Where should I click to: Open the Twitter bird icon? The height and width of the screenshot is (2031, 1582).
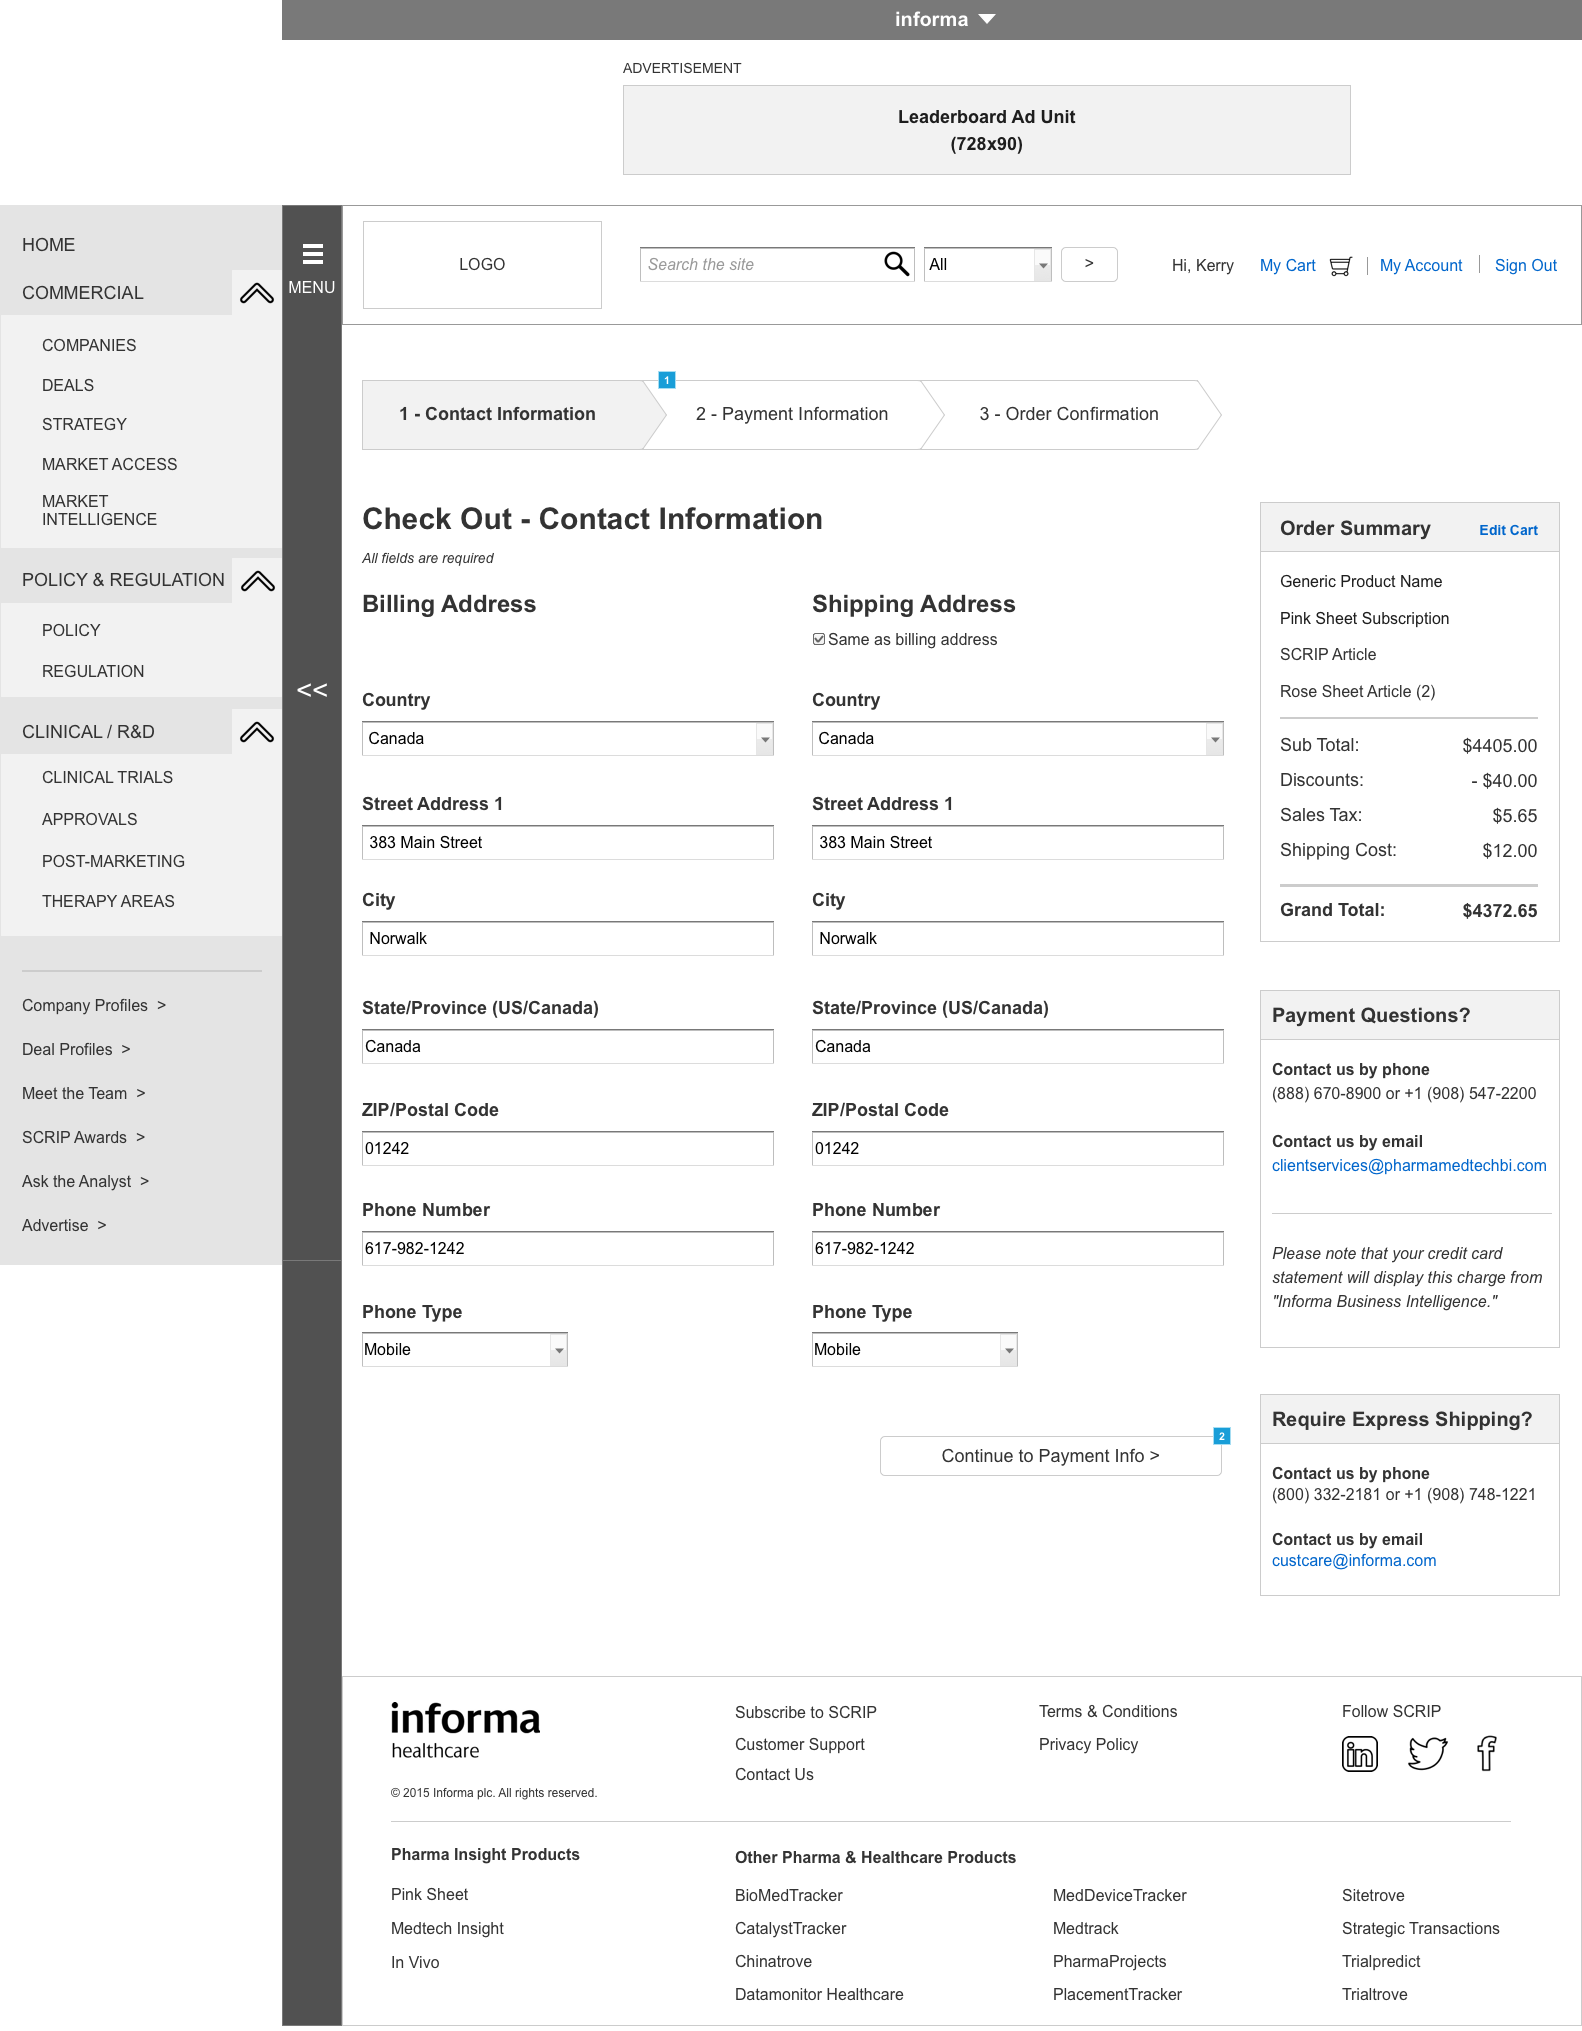(x=1427, y=1753)
